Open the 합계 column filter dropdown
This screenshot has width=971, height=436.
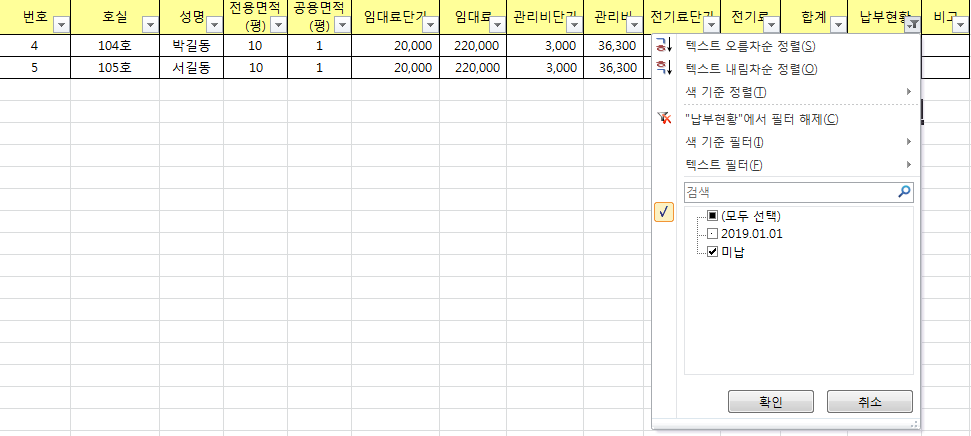[x=838, y=25]
